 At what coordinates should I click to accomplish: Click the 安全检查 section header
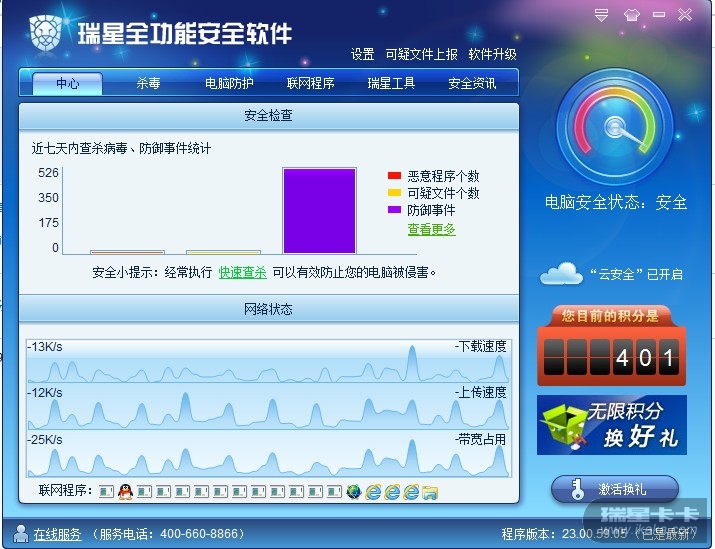(269, 116)
